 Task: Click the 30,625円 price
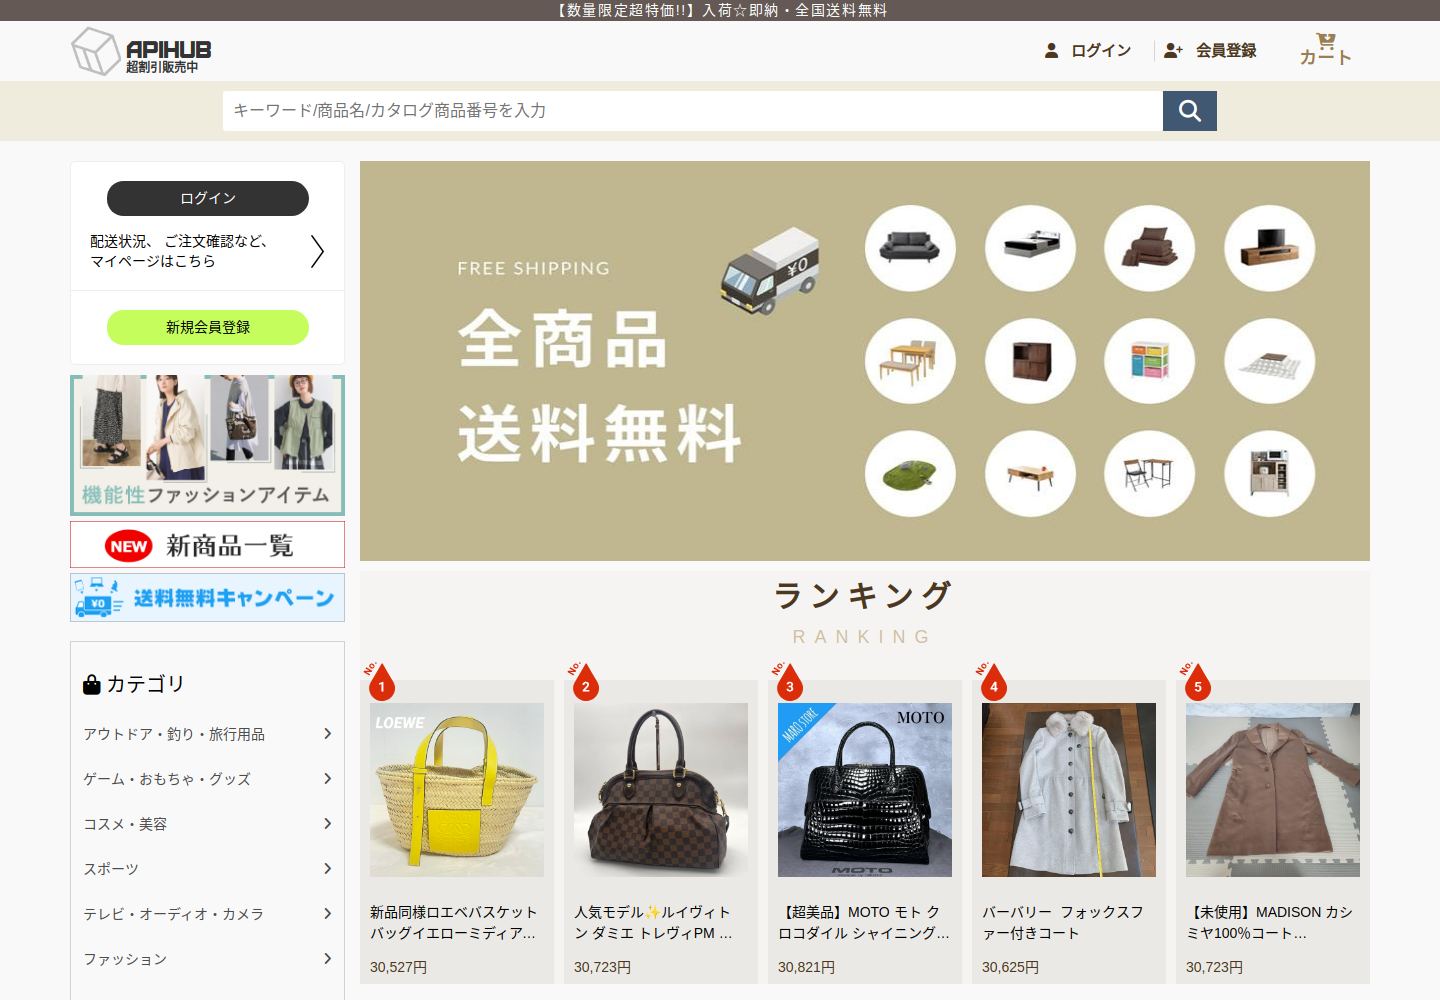click(1010, 967)
